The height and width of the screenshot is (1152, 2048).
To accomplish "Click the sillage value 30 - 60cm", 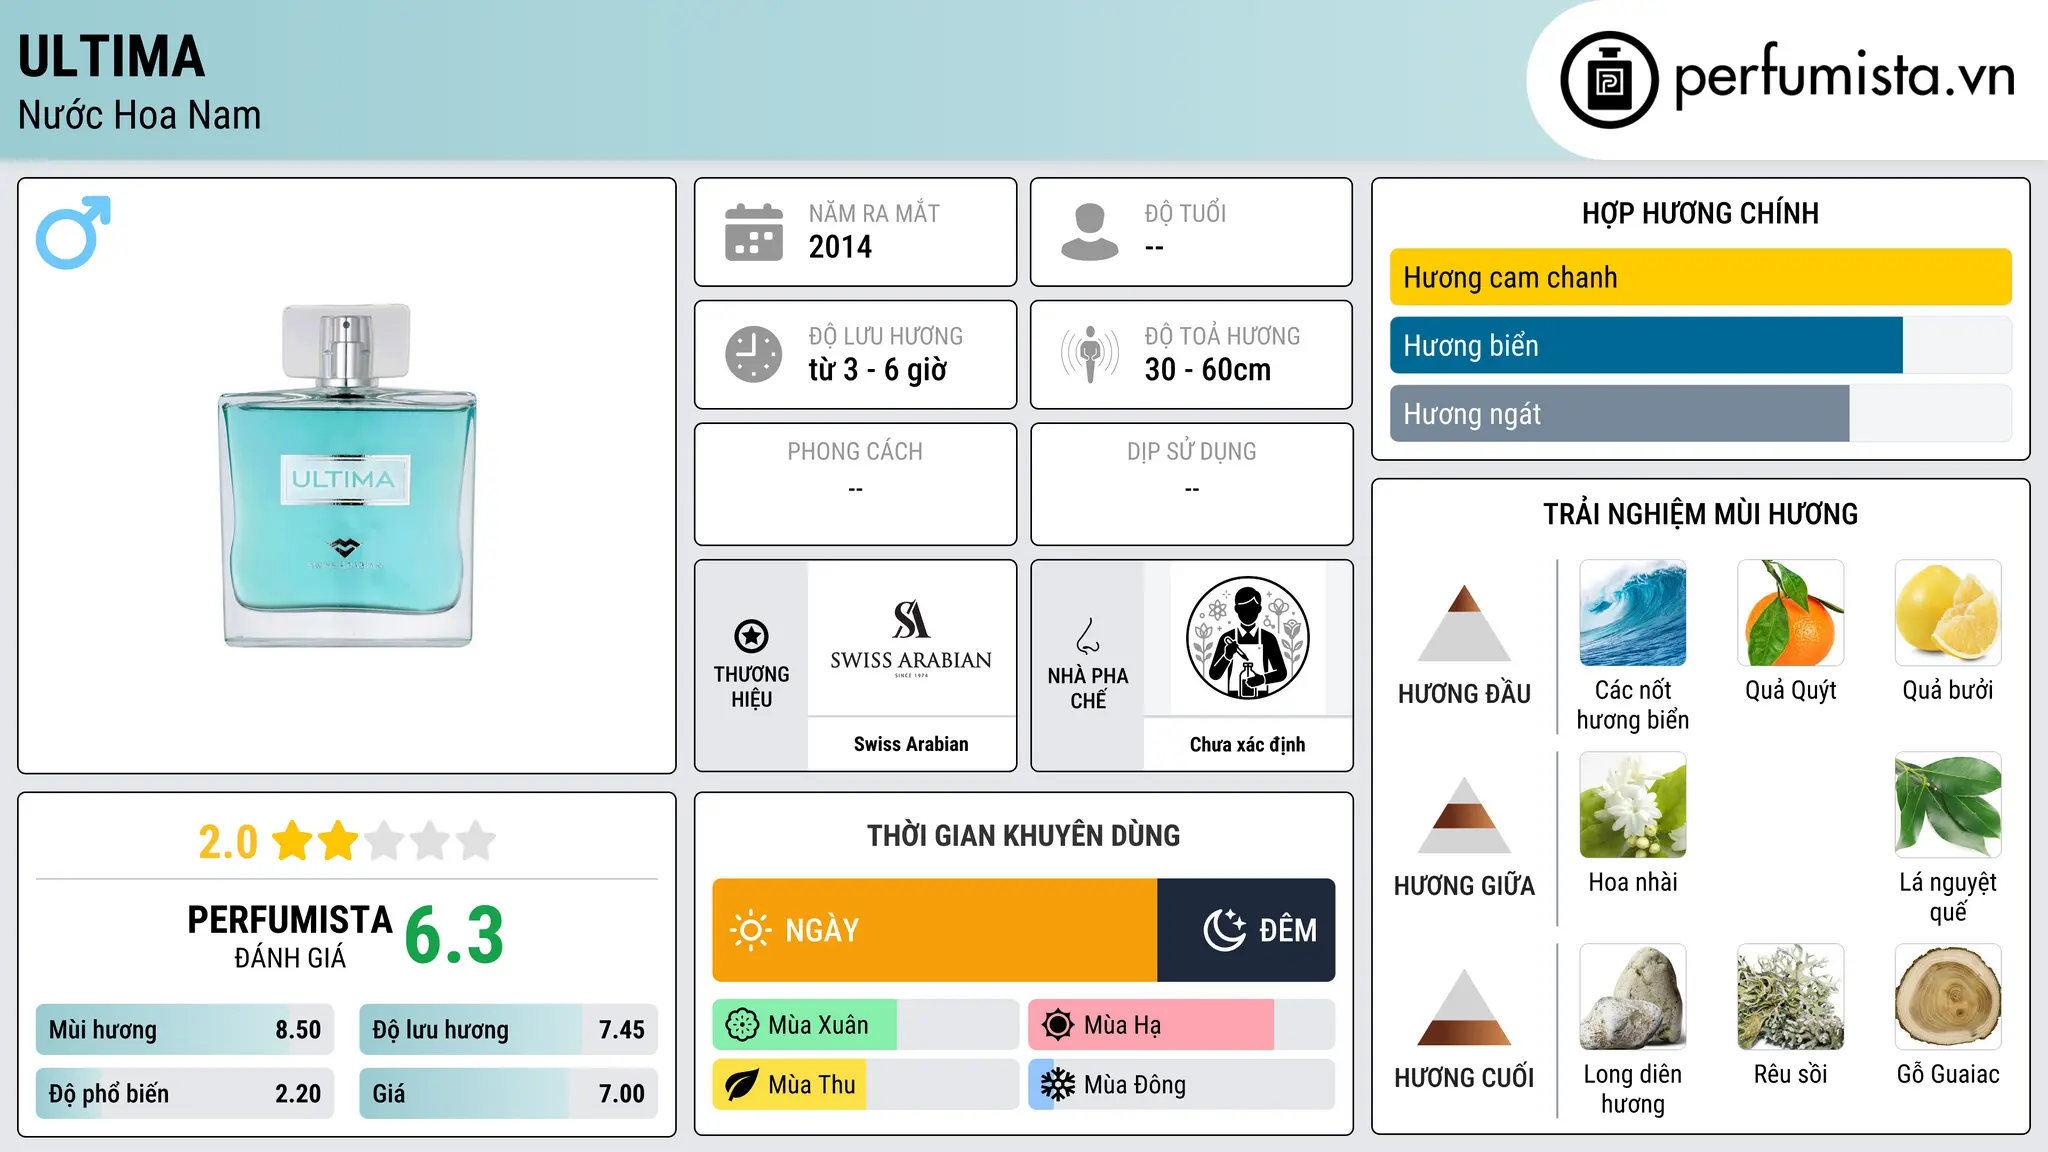I will pos(1208,370).
